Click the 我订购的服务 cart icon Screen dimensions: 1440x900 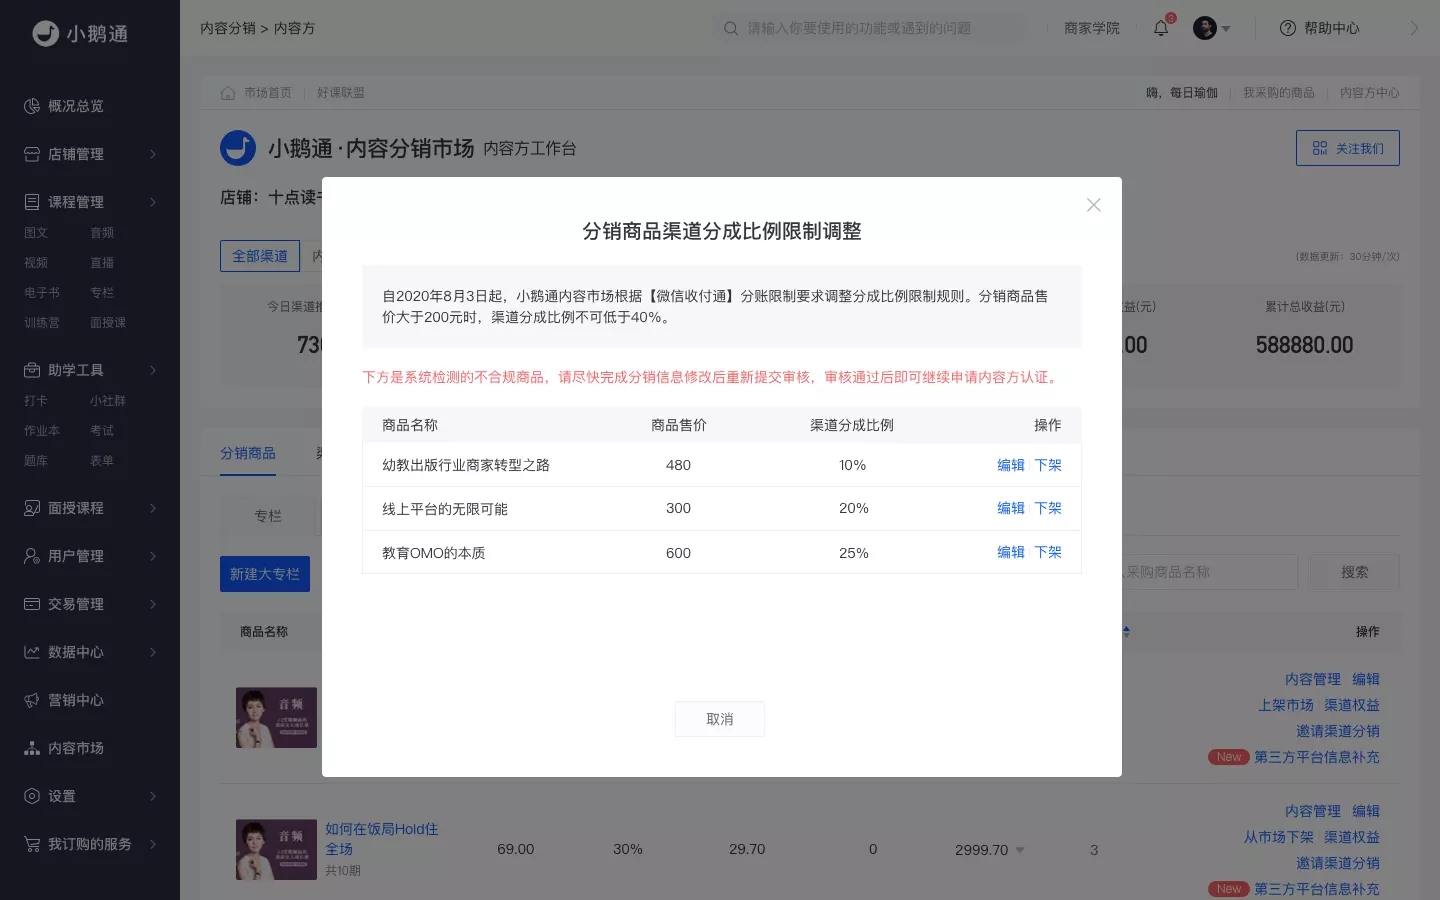(32, 844)
